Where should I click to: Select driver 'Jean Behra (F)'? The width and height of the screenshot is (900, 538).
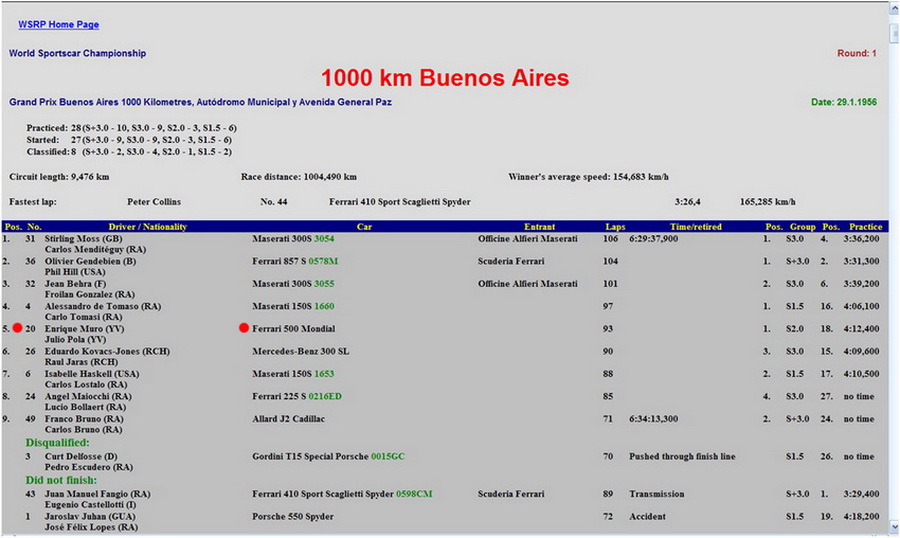click(x=76, y=284)
